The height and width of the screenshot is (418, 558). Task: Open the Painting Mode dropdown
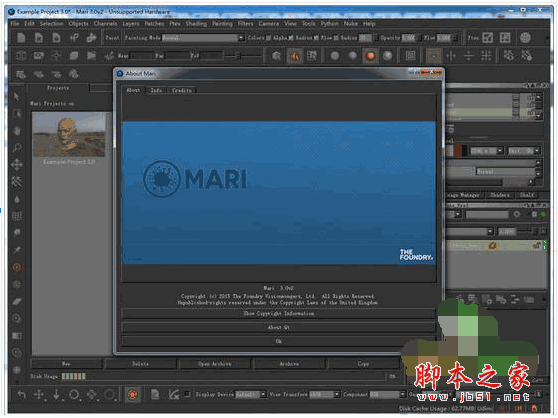(203, 38)
